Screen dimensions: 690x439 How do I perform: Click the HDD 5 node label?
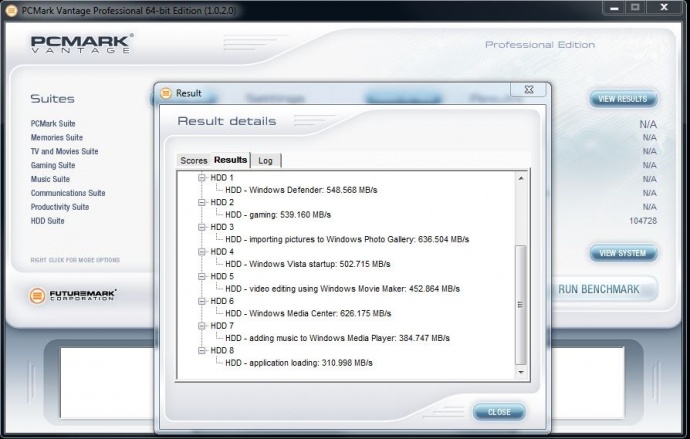click(222, 276)
